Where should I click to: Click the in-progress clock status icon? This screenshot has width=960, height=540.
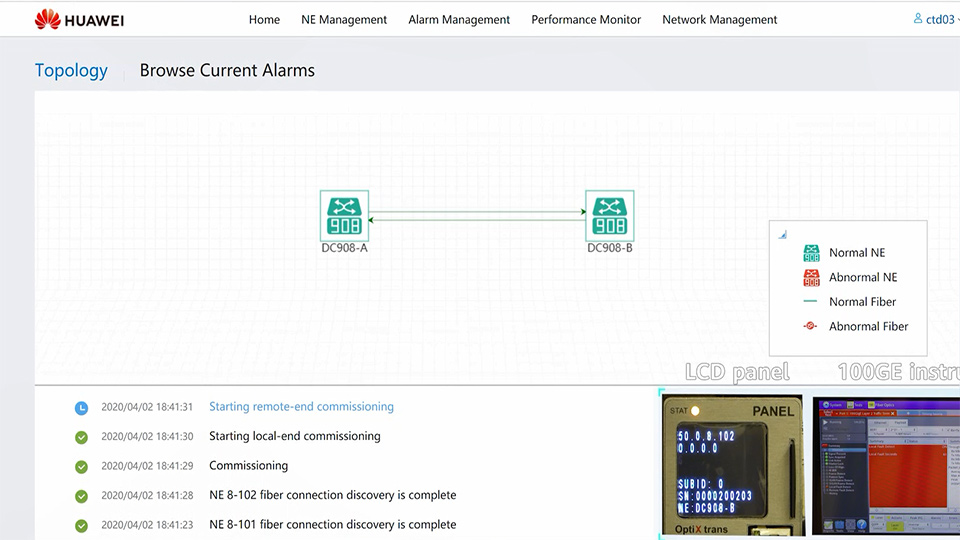click(x=81, y=408)
